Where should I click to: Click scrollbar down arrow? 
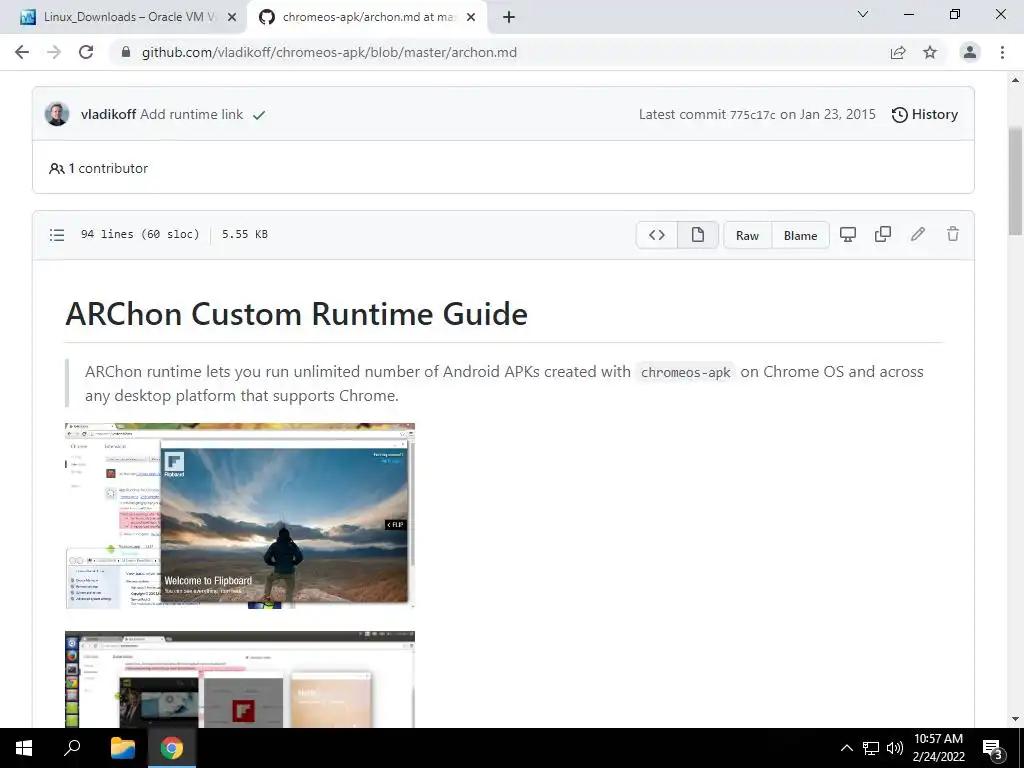click(x=1015, y=720)
